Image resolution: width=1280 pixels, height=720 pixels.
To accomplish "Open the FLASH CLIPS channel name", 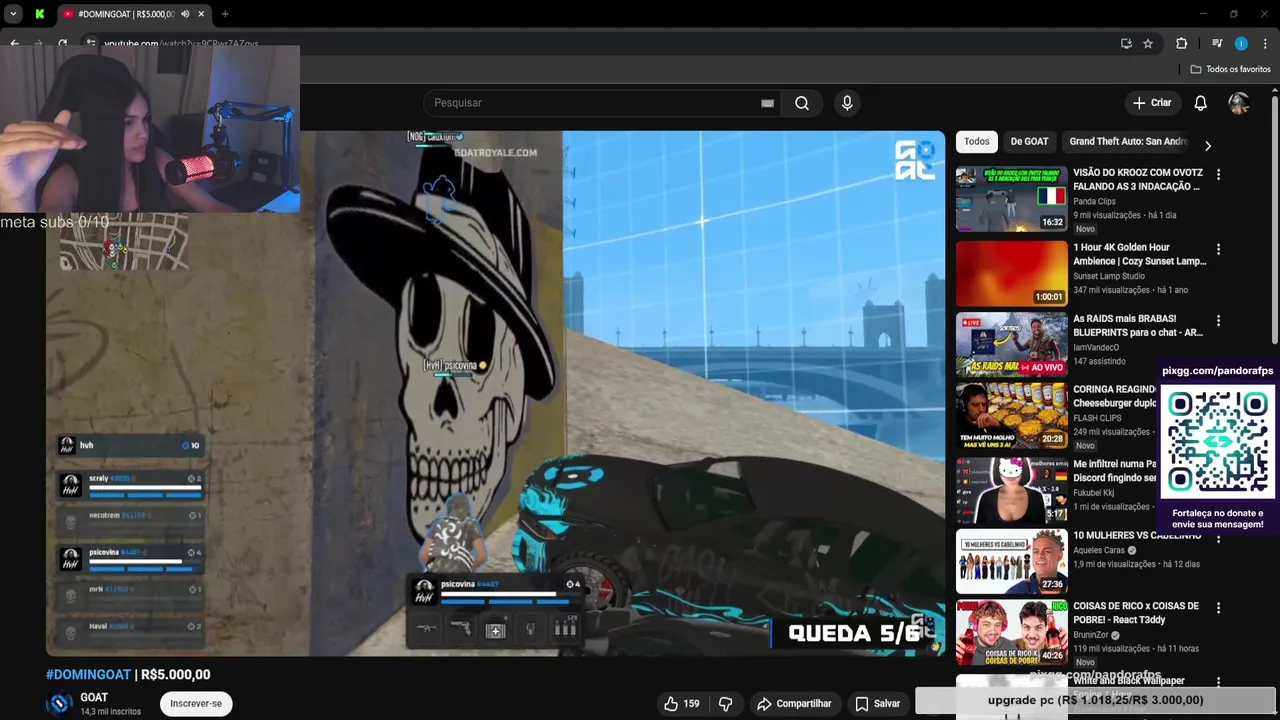I will (x=1097, y=418).
